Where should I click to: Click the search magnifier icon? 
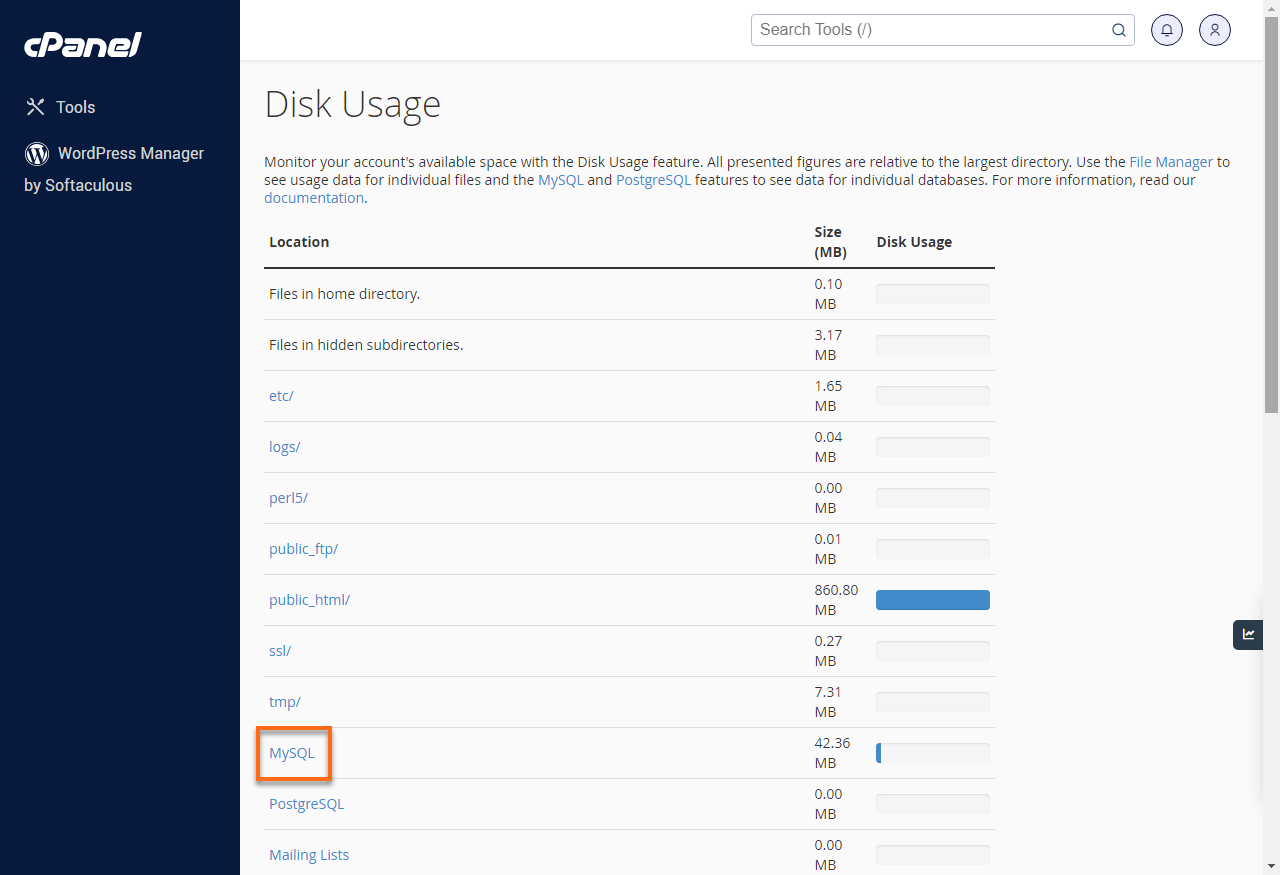[x=1118, y=30]
